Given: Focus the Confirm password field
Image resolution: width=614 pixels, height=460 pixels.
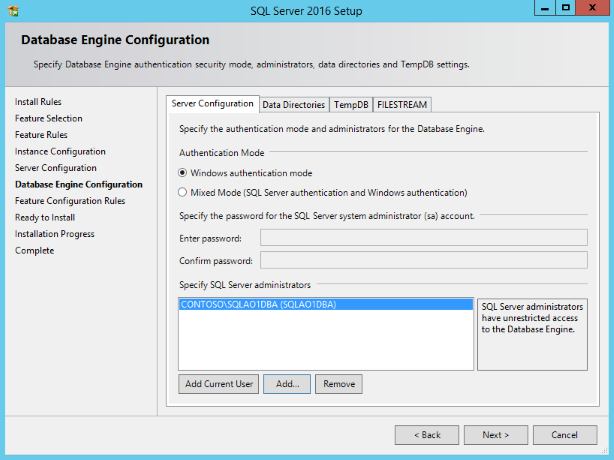Looking at the screenshot, I should click(424, 260).
